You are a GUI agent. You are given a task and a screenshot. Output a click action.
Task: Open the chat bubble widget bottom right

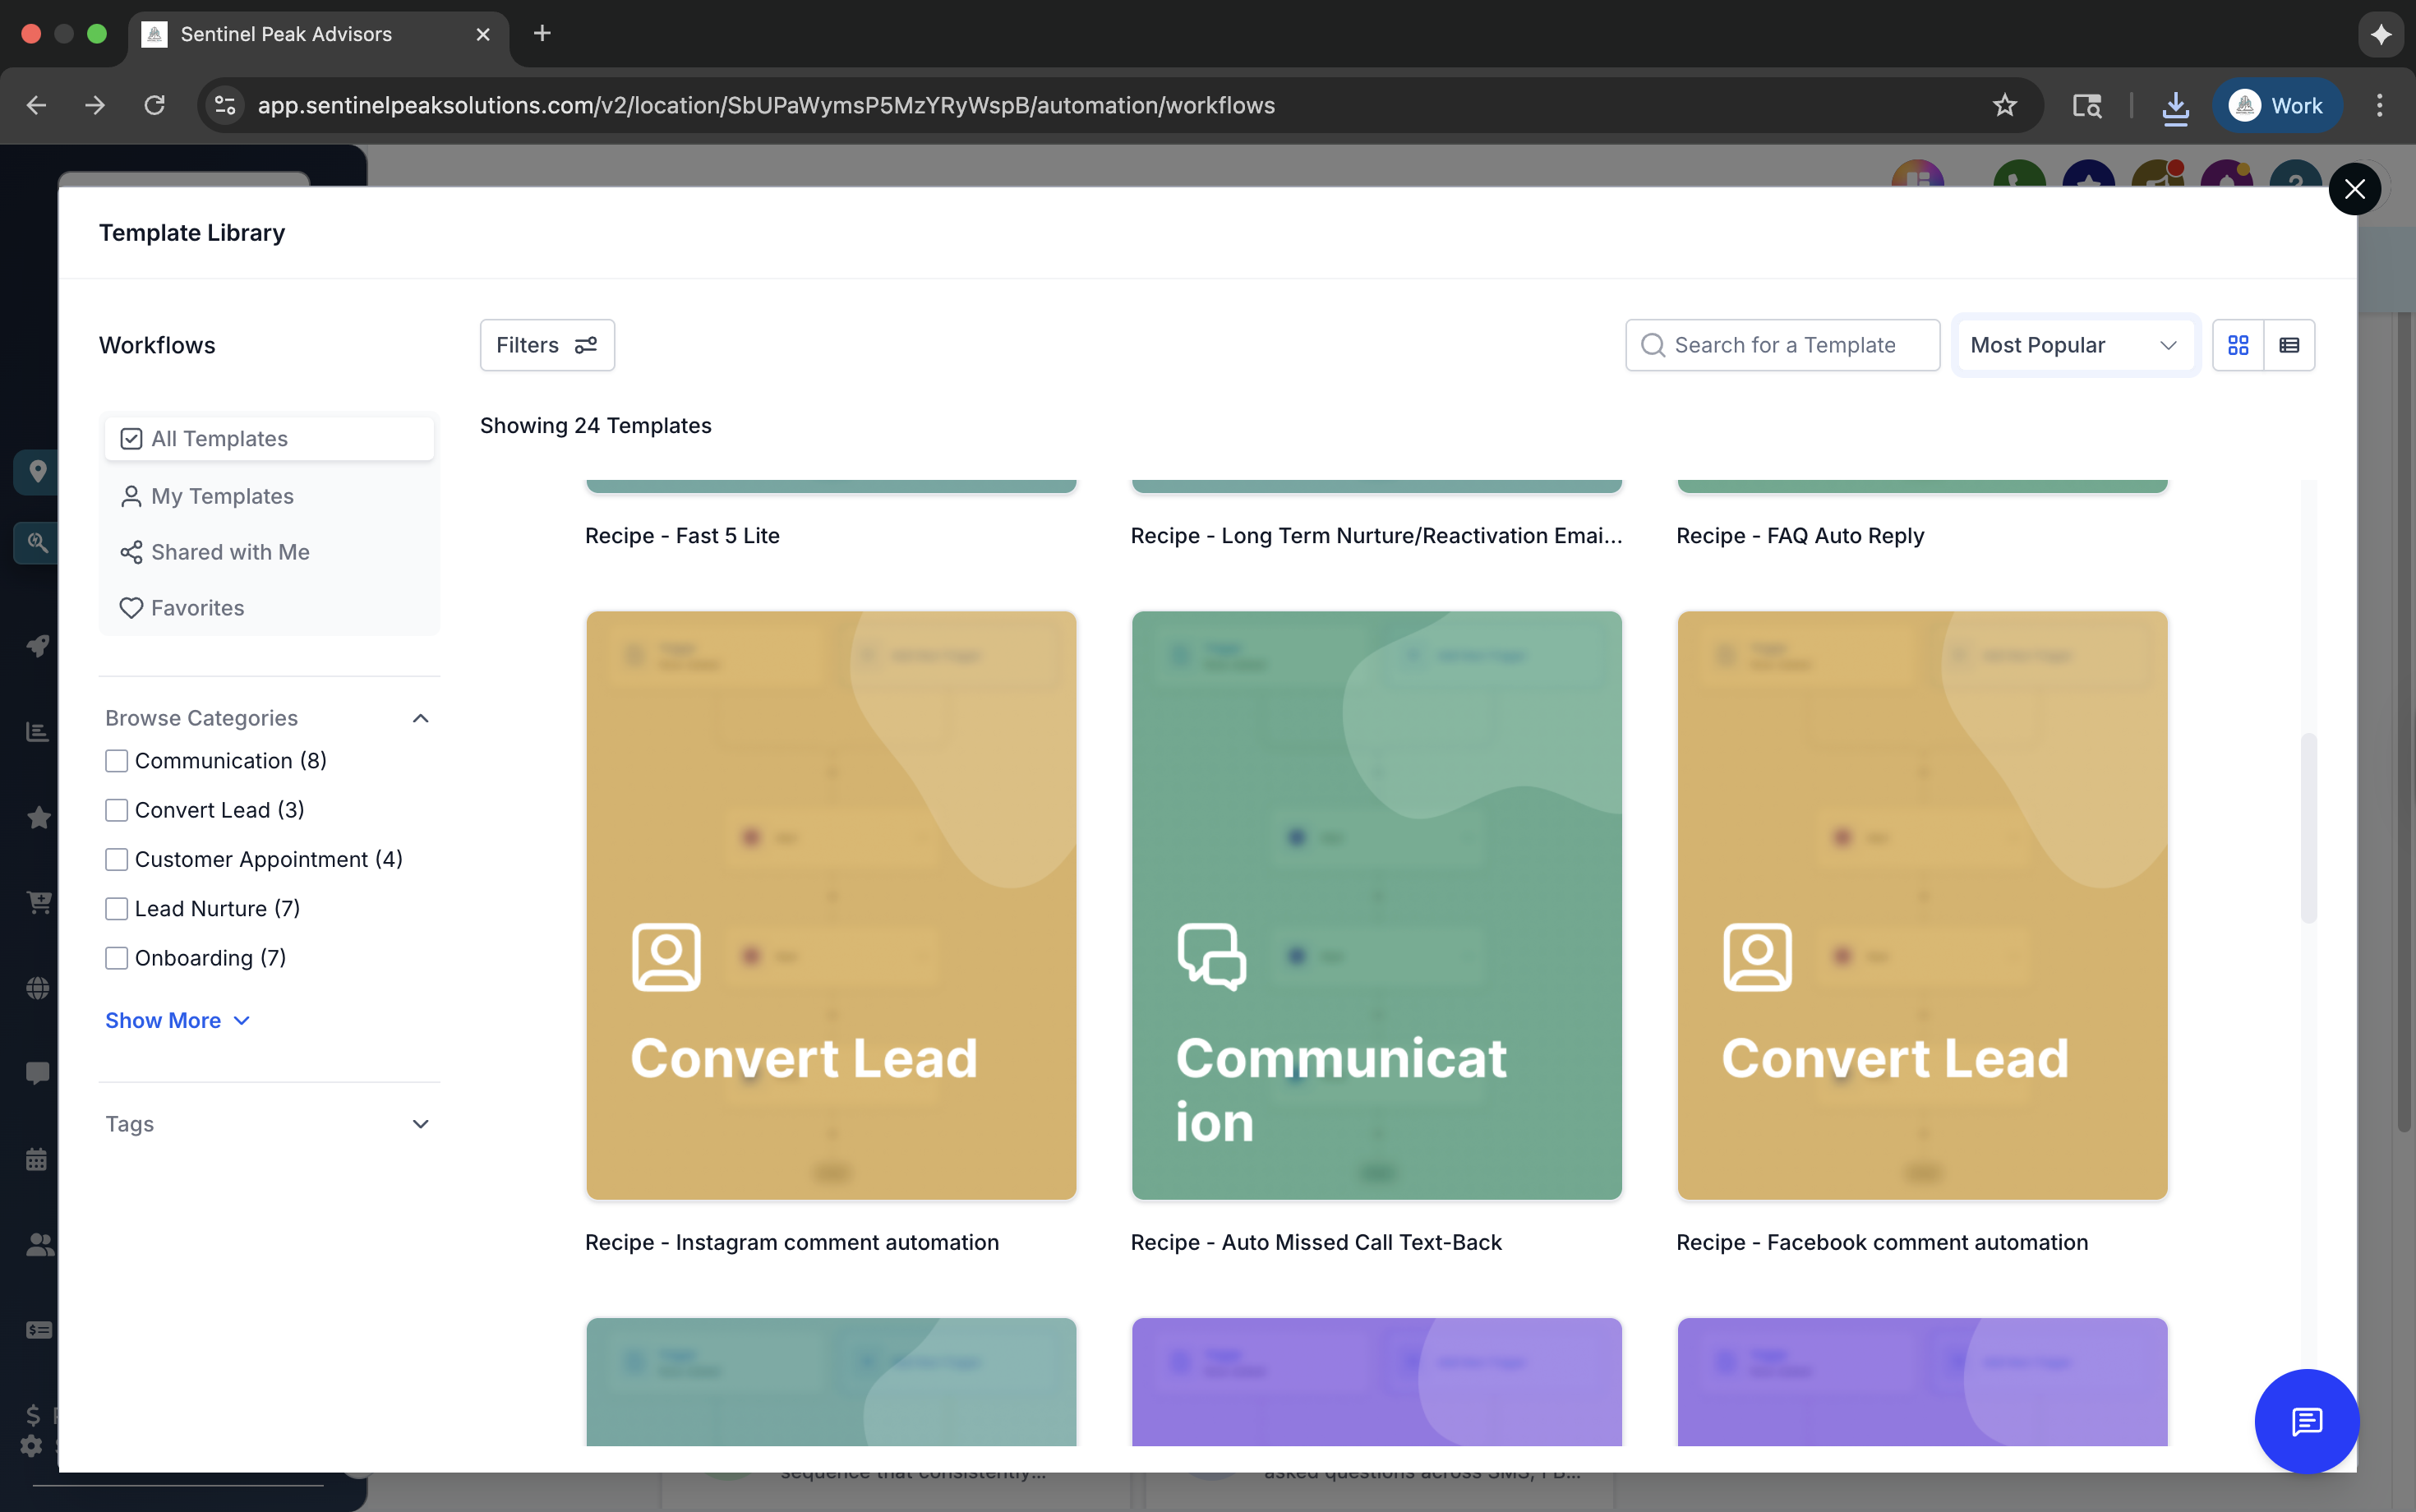(2306, 1421)
